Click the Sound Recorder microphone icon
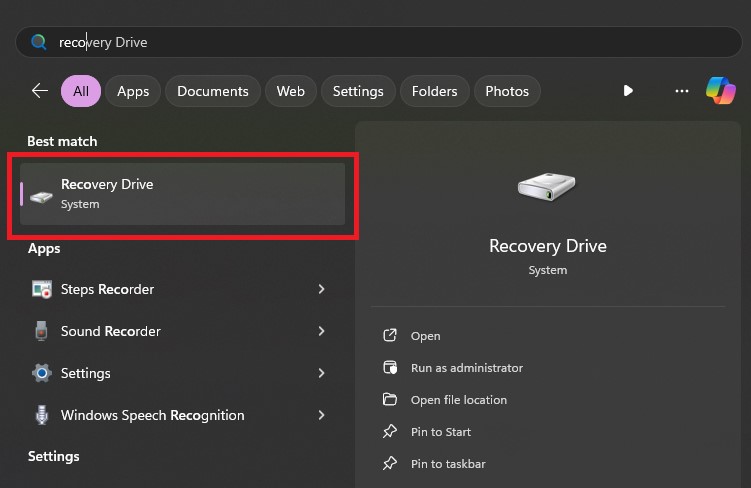The width and height of the screenshot is (751, 488). [42, 331]
